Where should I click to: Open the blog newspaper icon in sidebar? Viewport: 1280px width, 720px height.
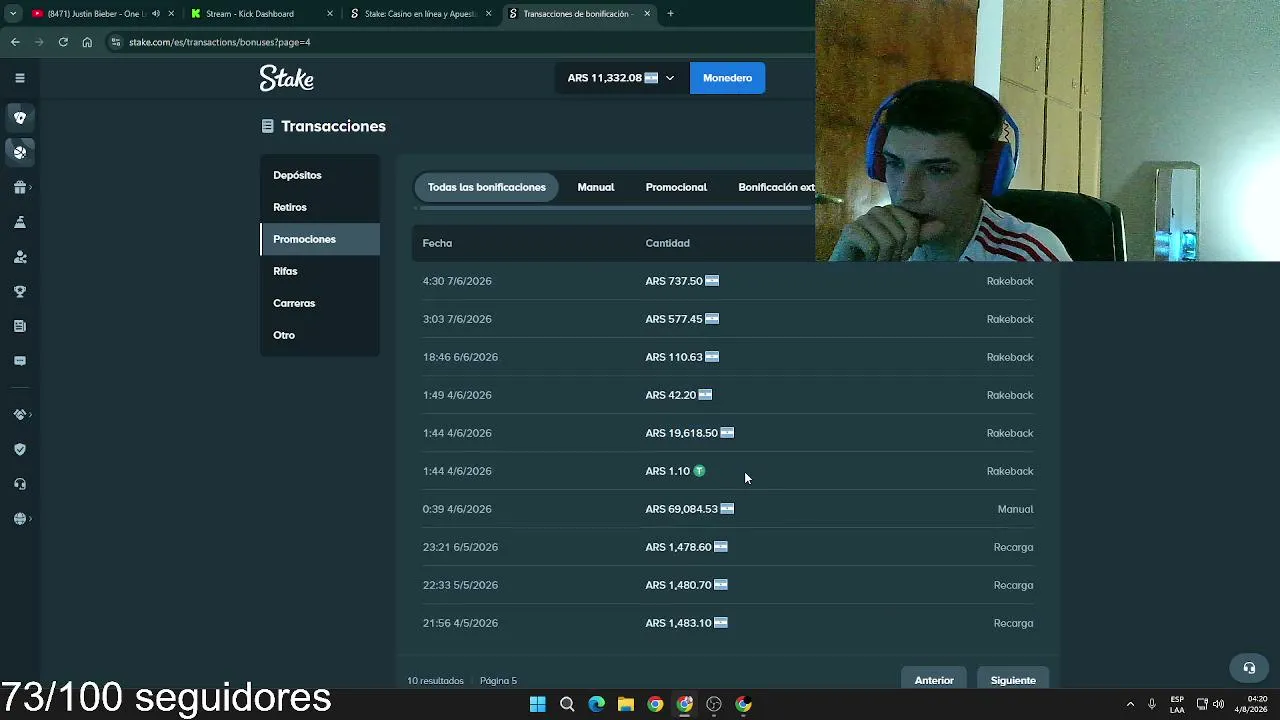coord(20,326)
